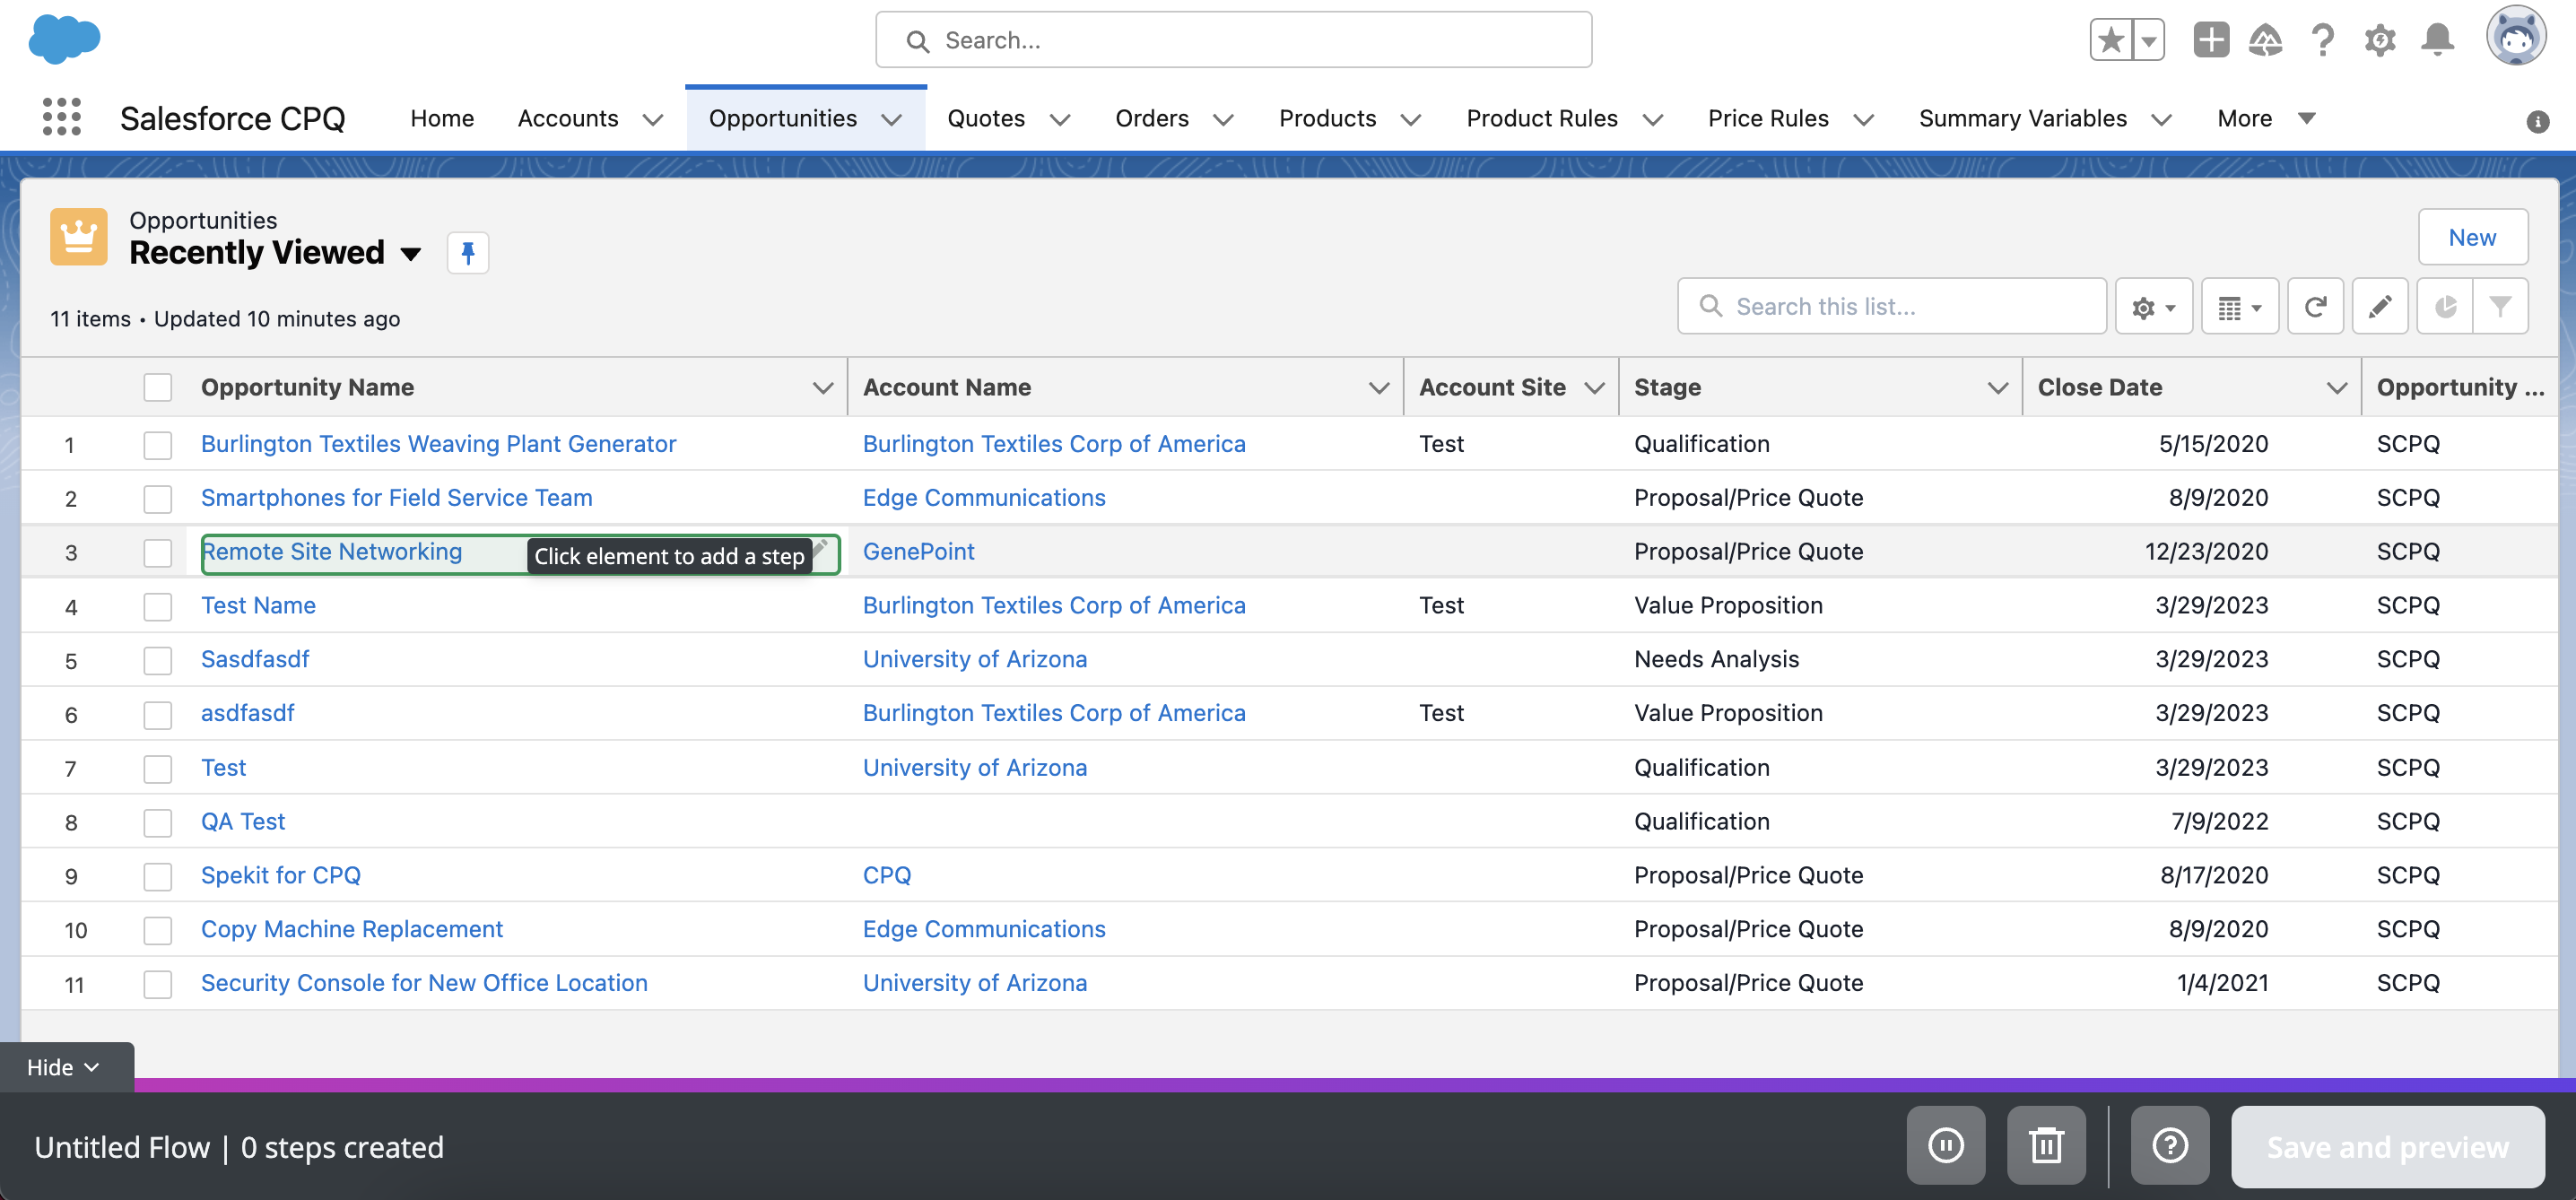Open Close Date column menu chevron
Viewport: 2576px width, 1200px height.
click(2337, 388)
